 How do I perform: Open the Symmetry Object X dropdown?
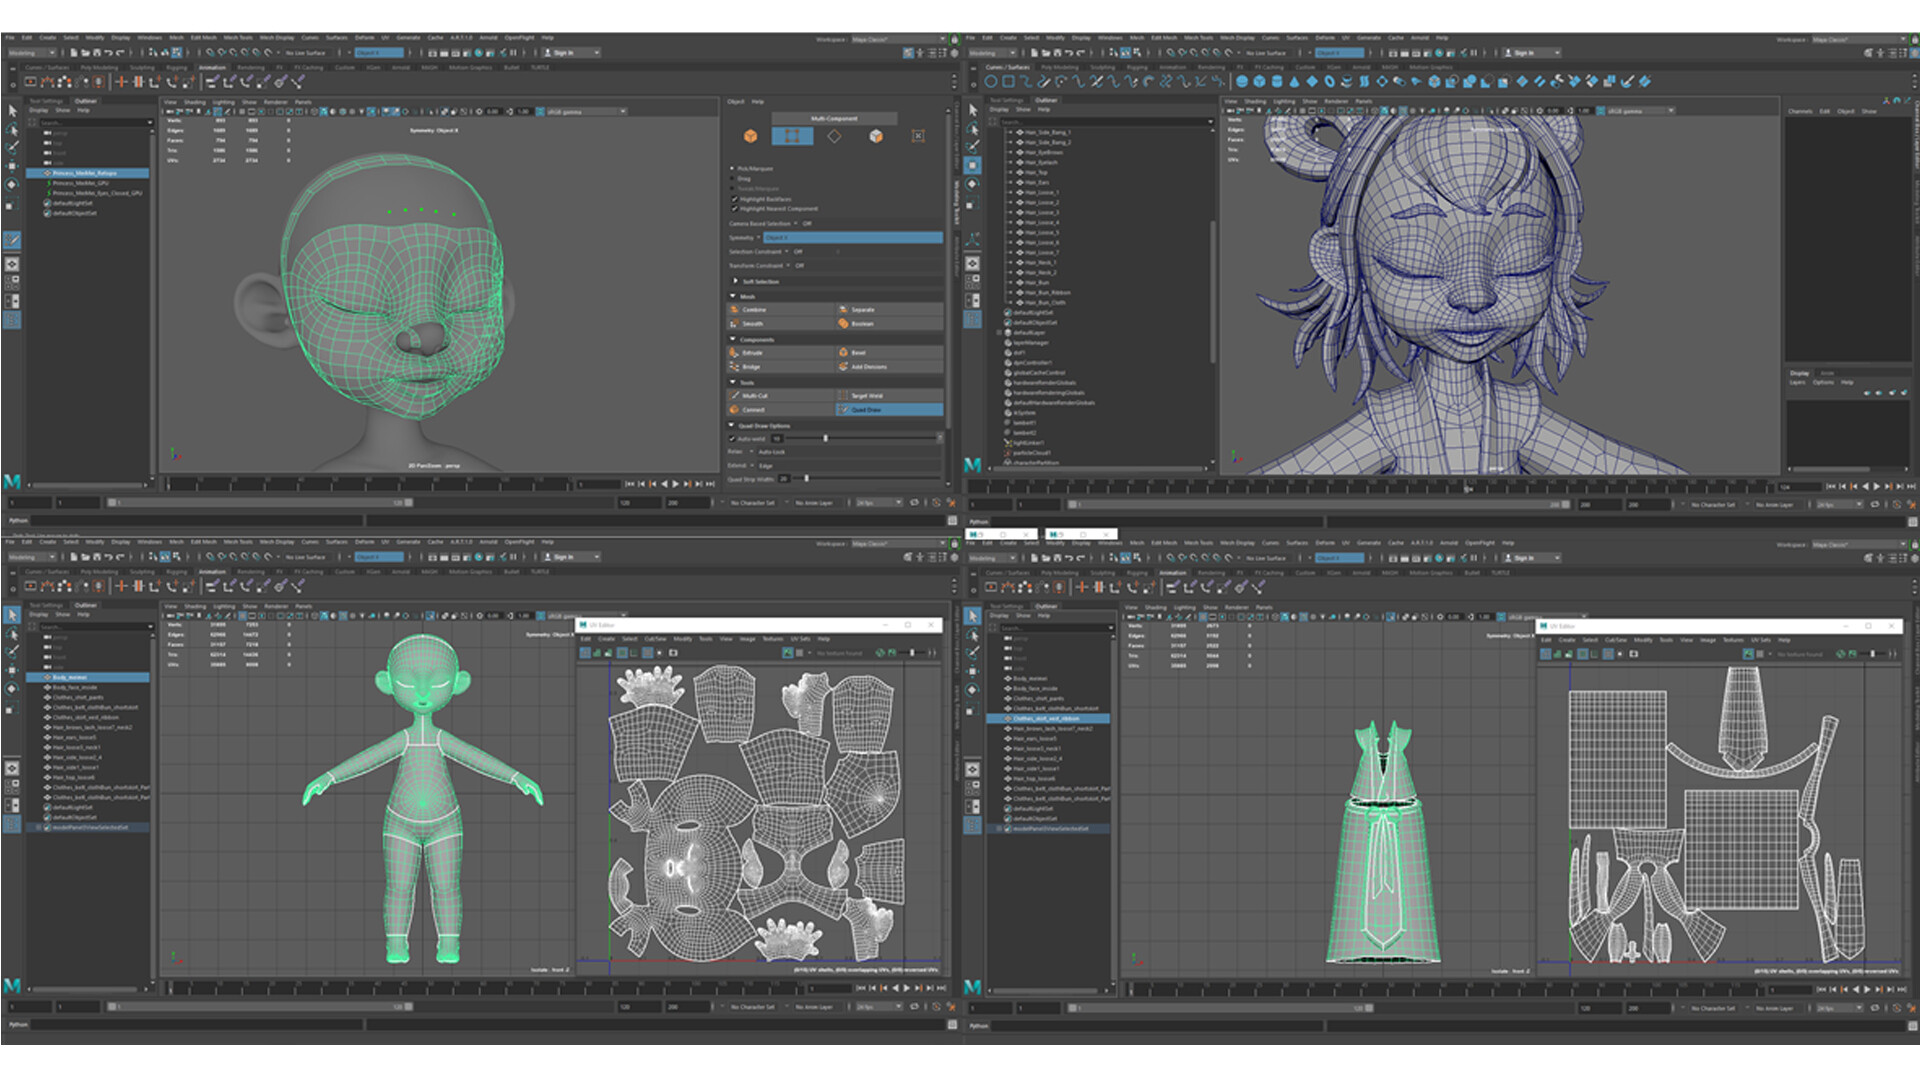(x=852, y=238)
